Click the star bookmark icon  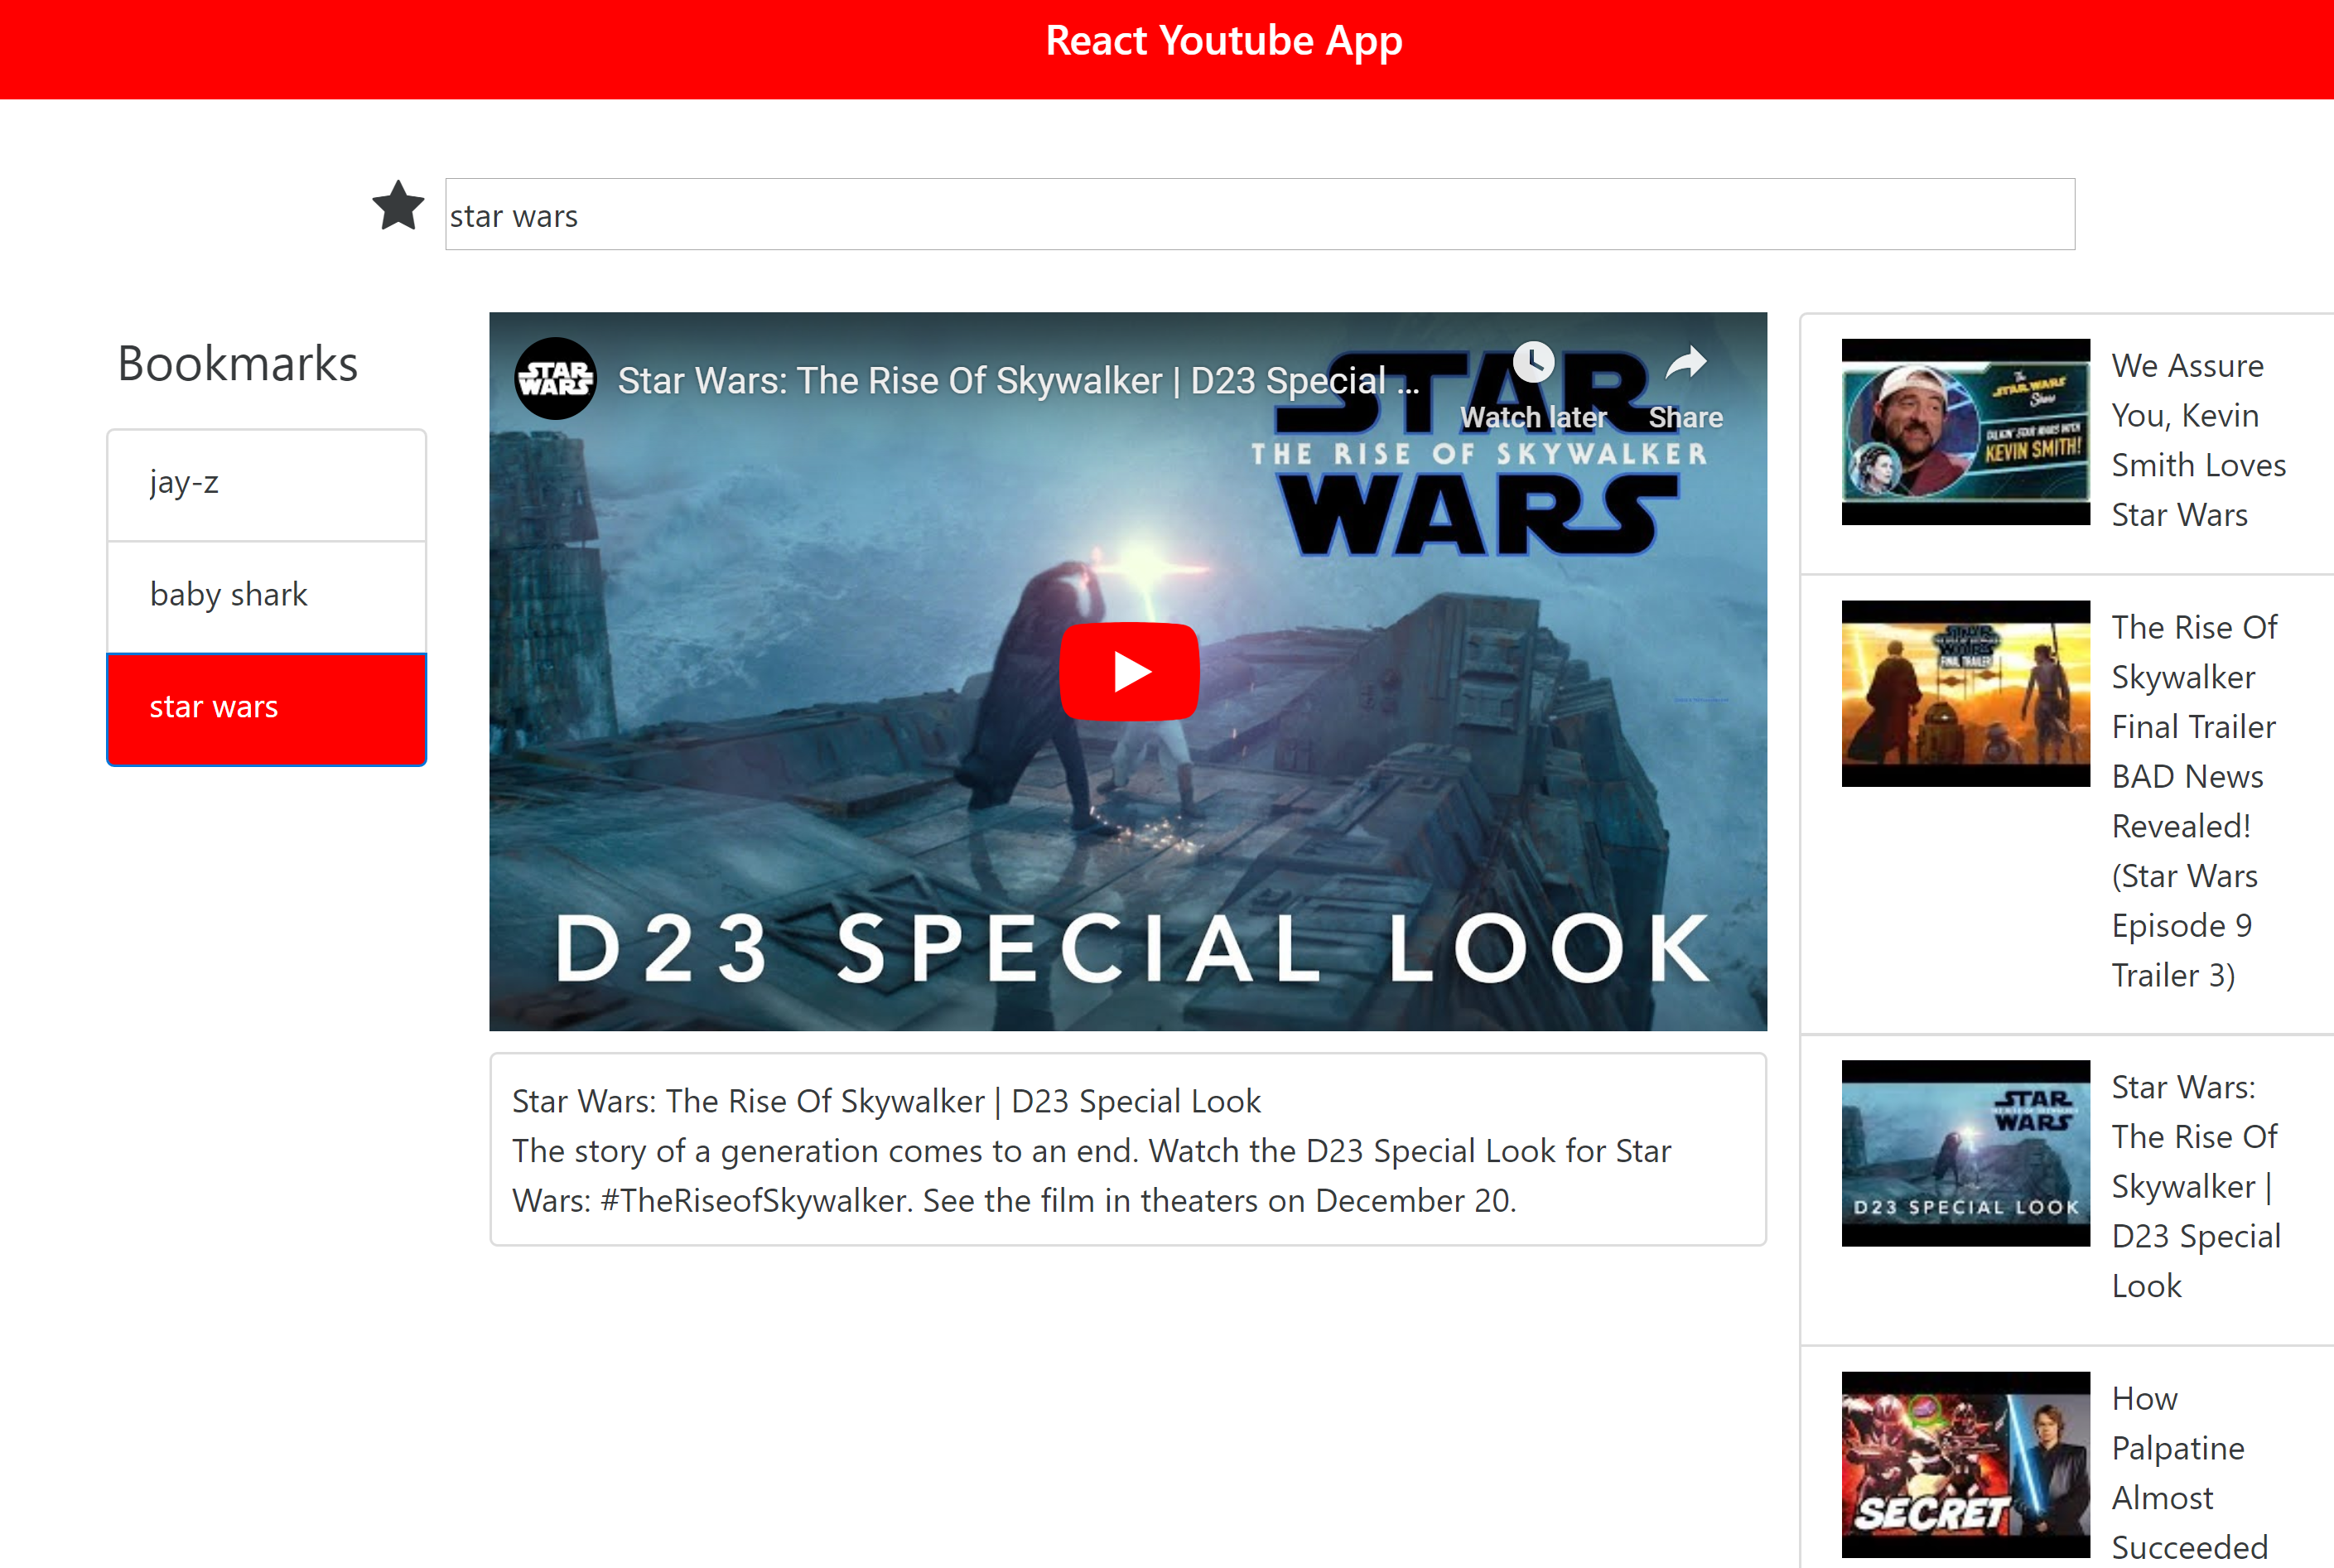(x=398, y=206)
